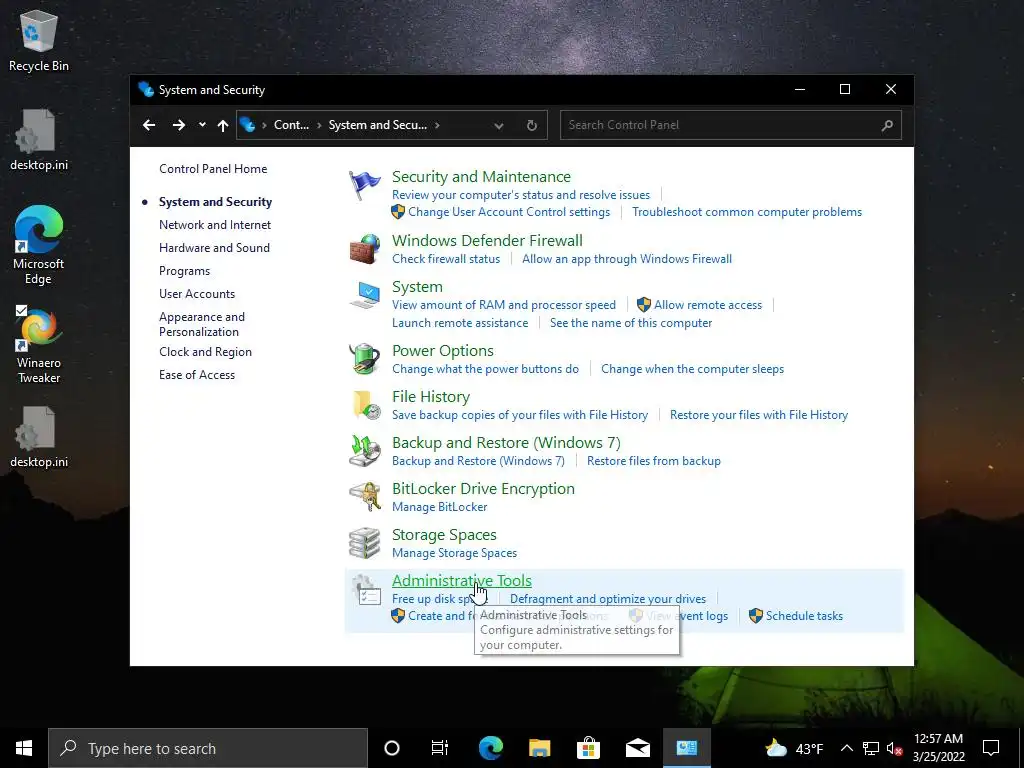Expand chevron after System and Secu... breadcrumb
This screenshot has width=1024, height=768.
[437, 125]
